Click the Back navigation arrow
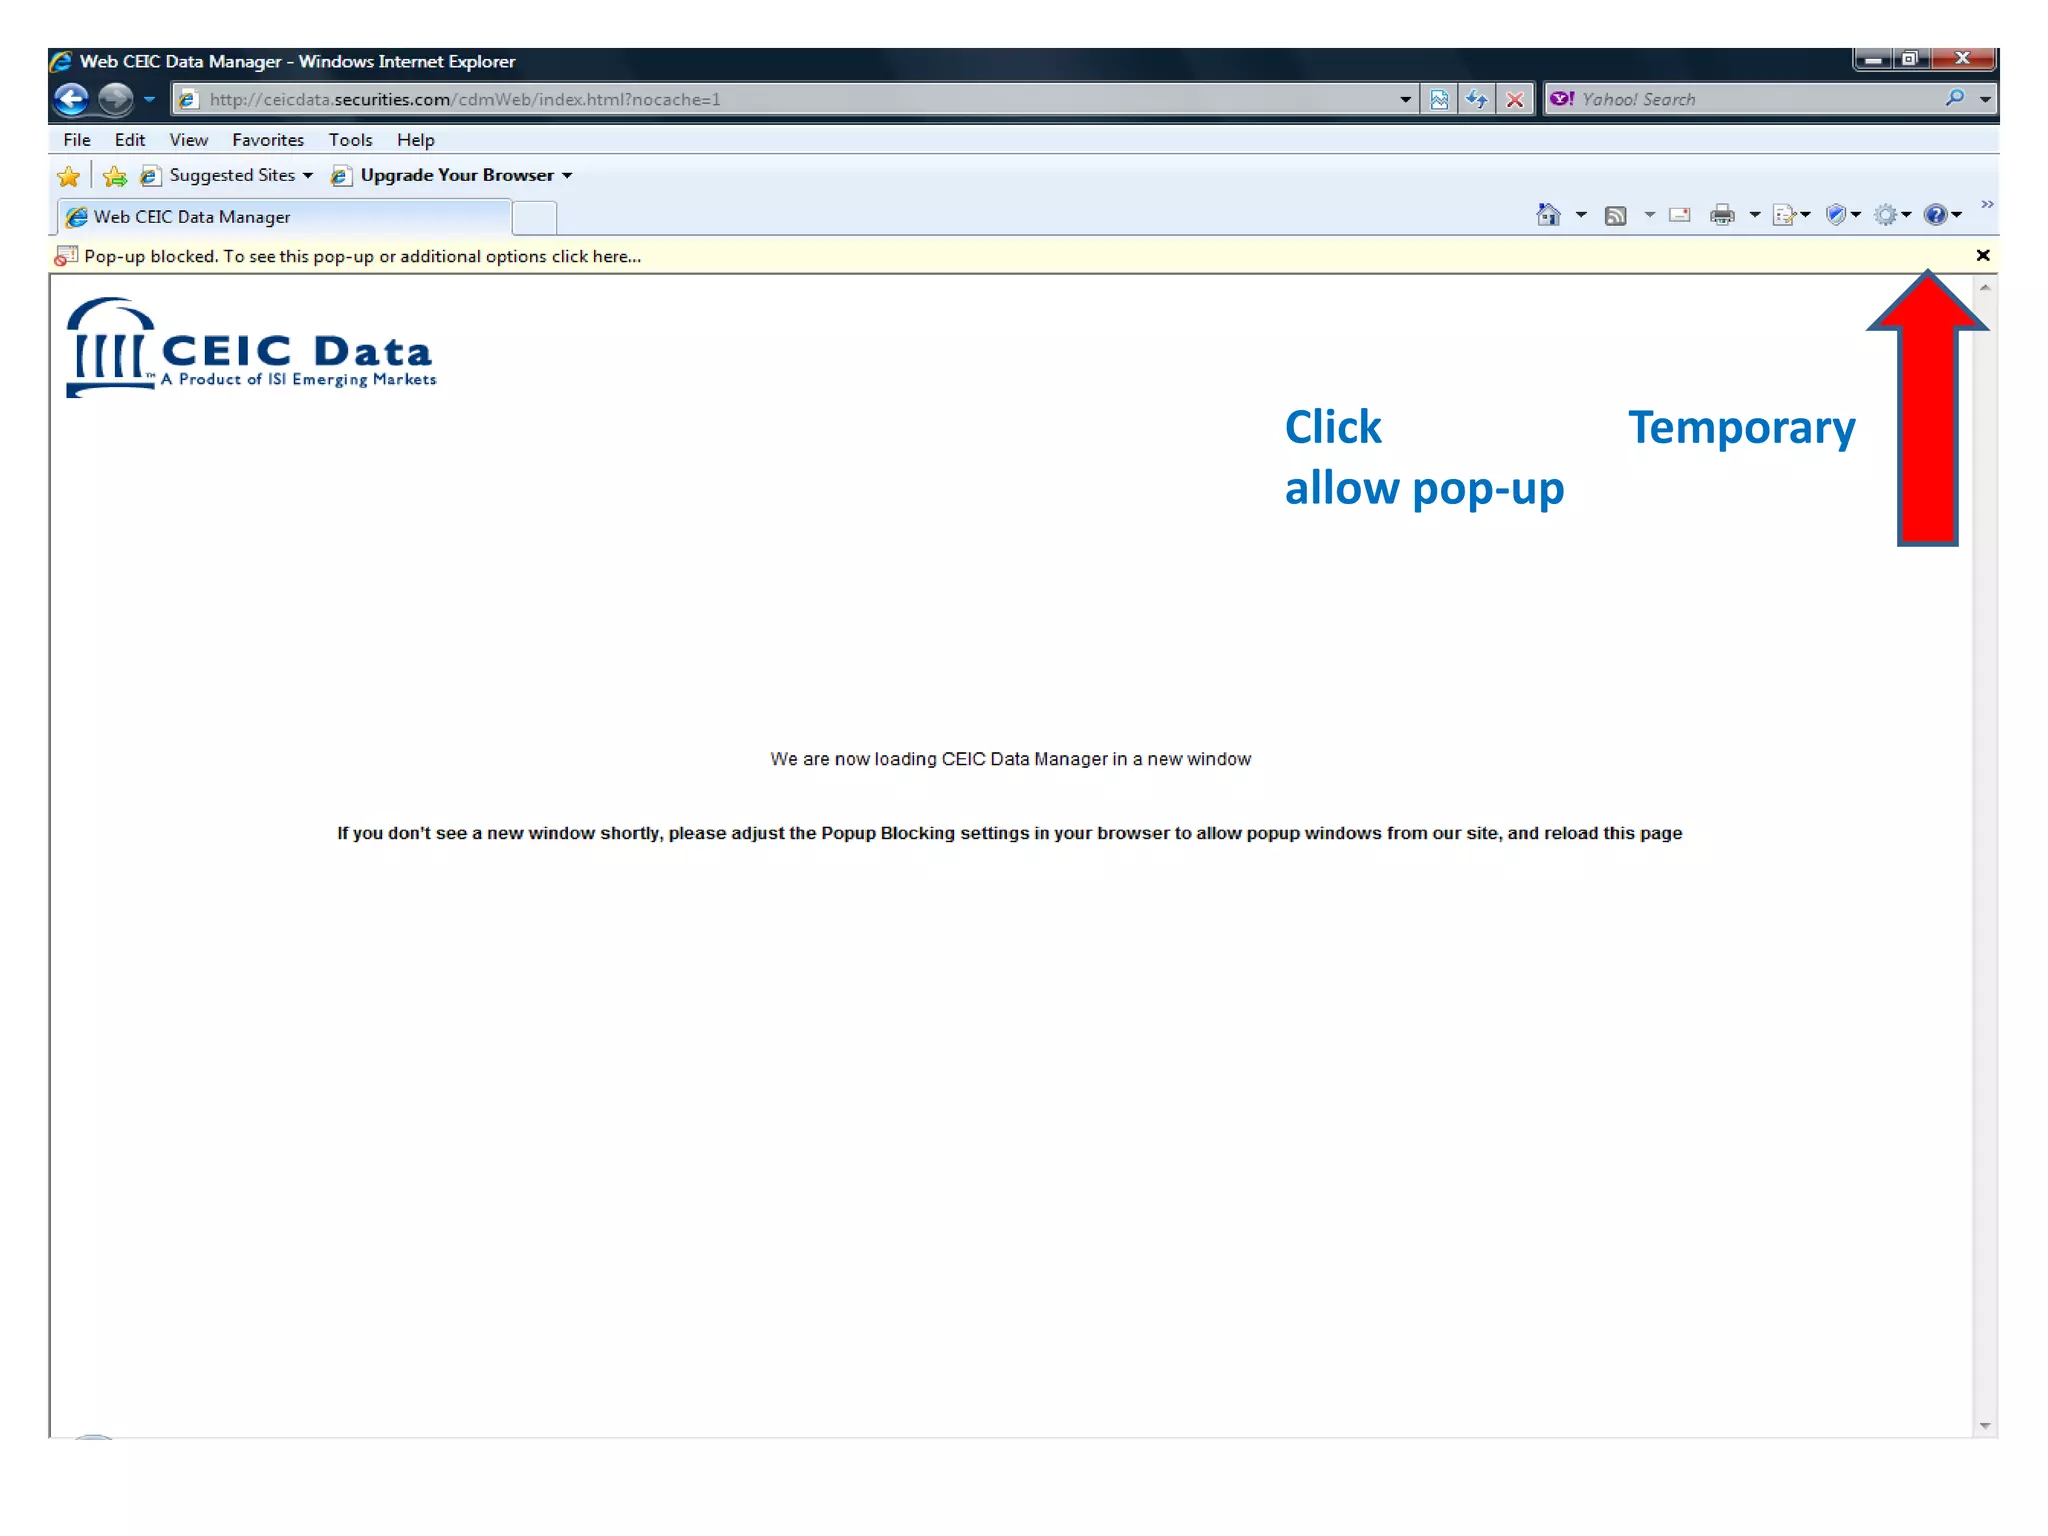 click(x=71, y=99)
